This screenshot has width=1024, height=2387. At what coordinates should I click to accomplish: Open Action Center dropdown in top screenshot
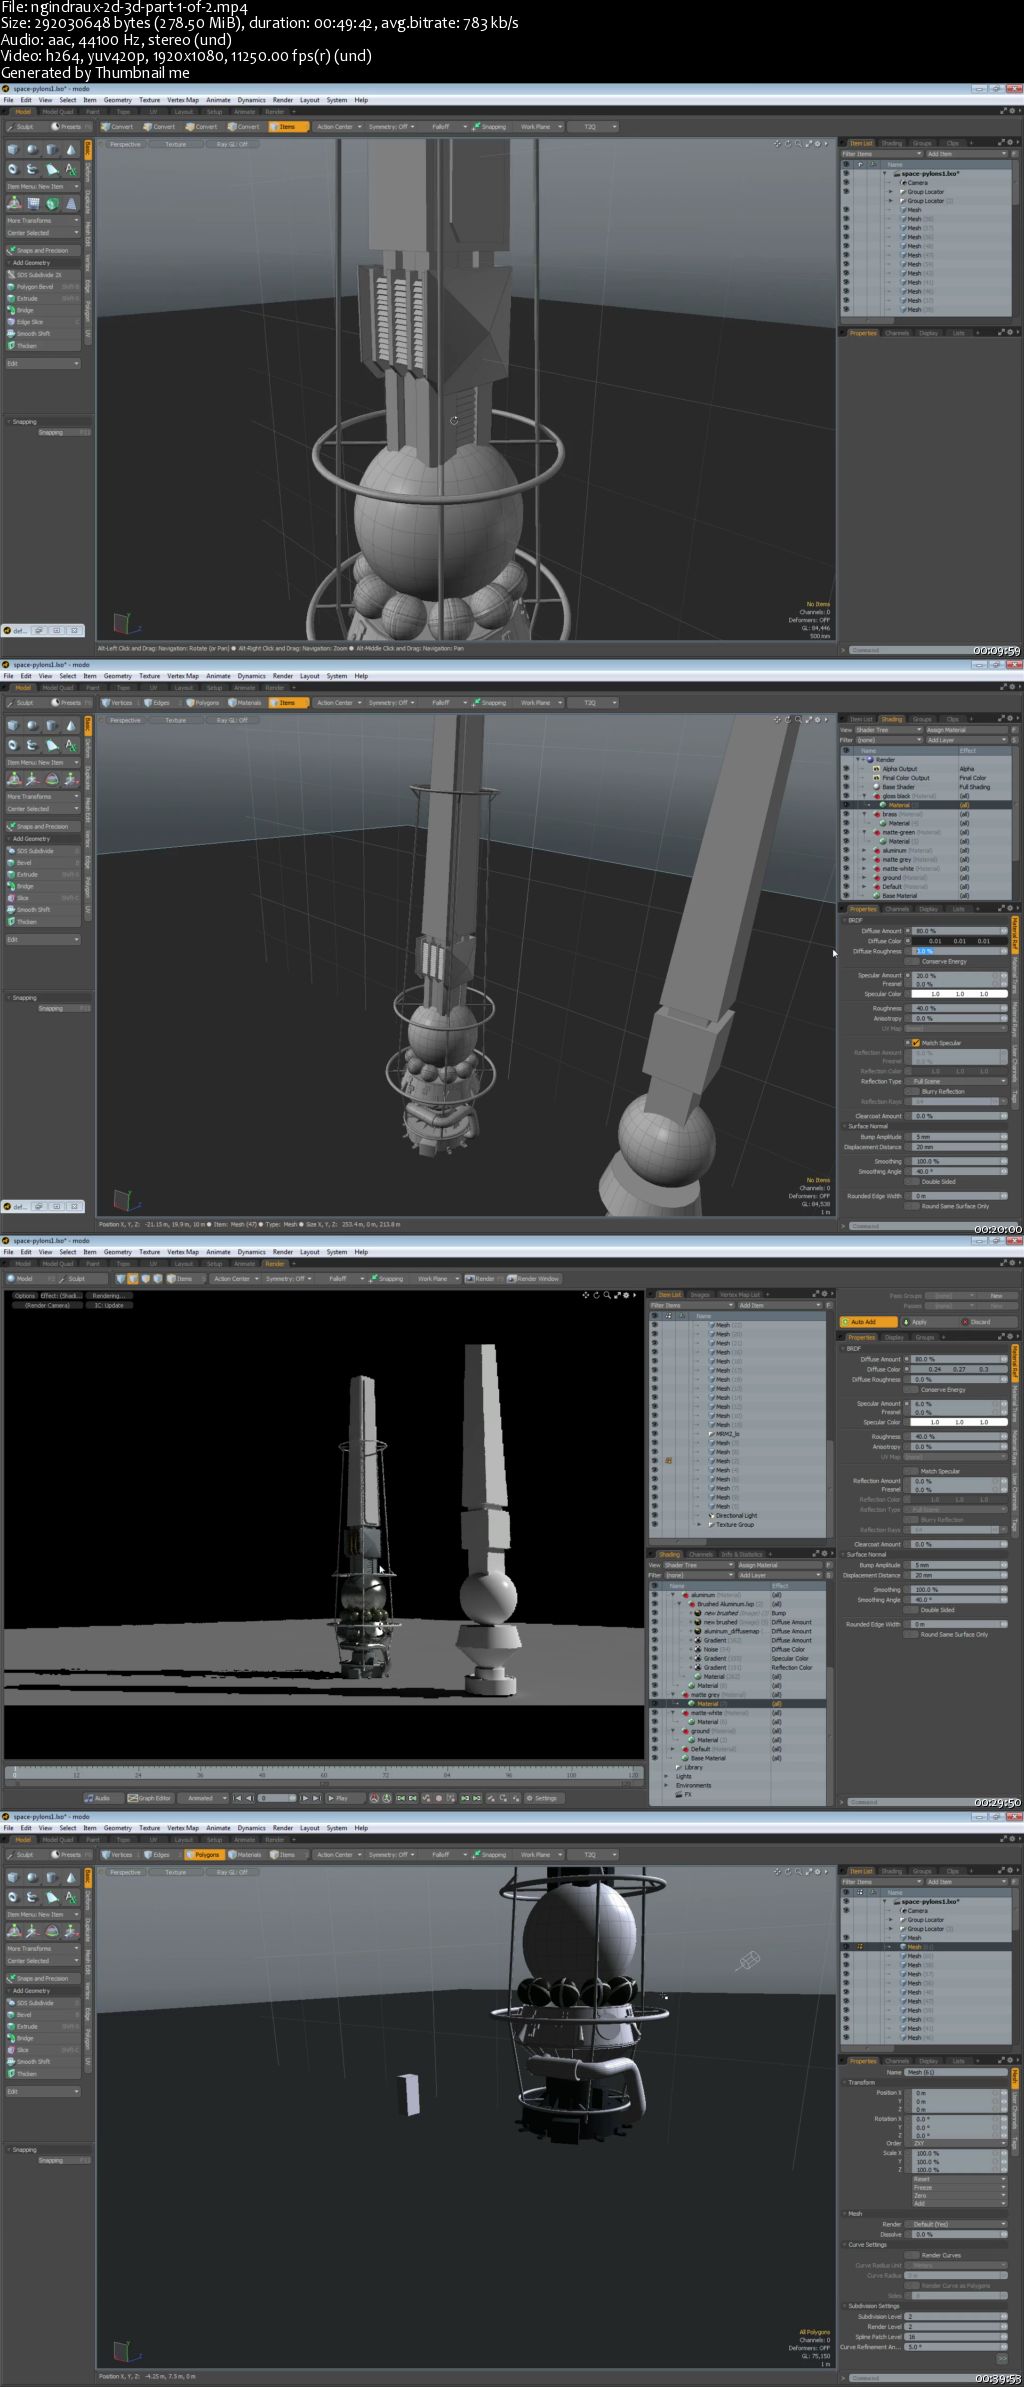point(338,127)
